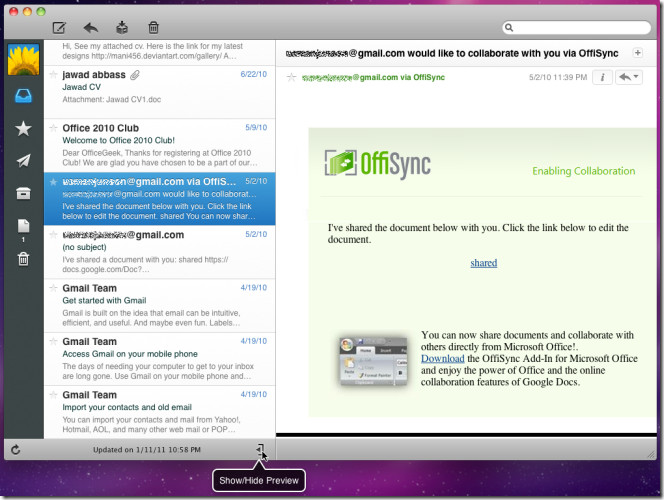This screenshot has height=500, width=664.
Task: Open Import your contacts and old email
Action: pos(160,412)
